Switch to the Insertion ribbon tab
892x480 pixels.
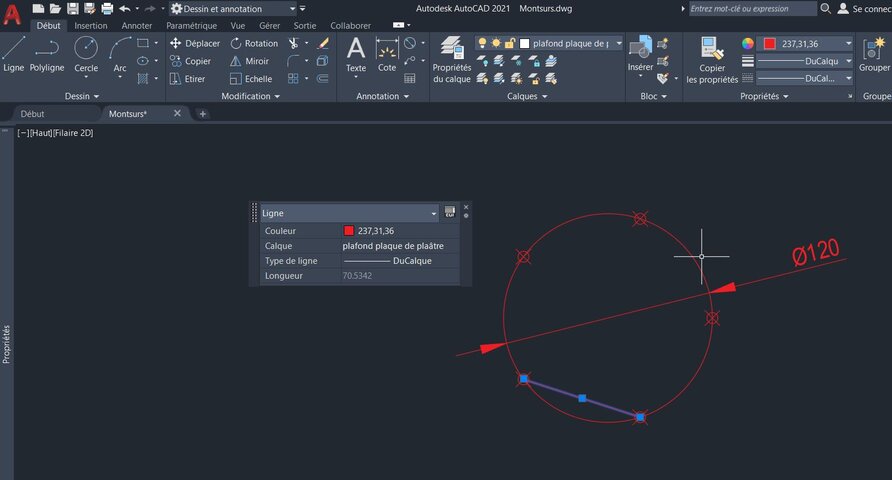click(x=91, y=25)
